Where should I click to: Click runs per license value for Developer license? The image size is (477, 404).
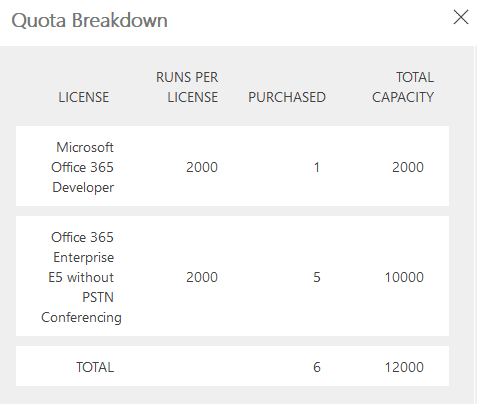pos(202,167)
